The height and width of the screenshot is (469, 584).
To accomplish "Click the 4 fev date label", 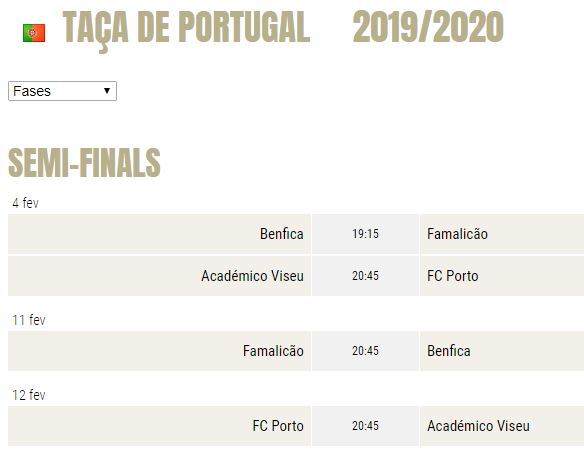I will pos(25,203).
